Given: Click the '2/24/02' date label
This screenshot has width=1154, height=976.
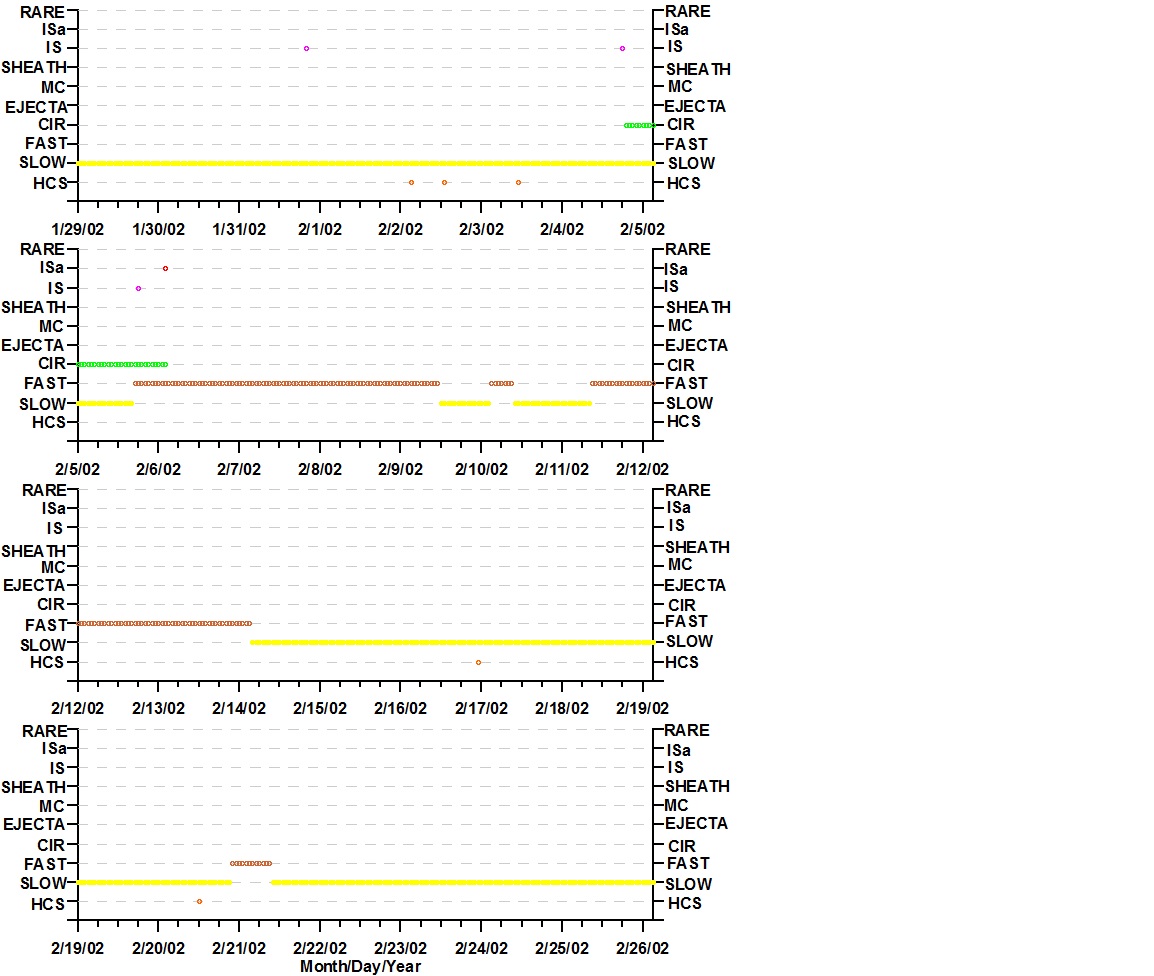Looking at the screenshot, I should coord(481,949).
